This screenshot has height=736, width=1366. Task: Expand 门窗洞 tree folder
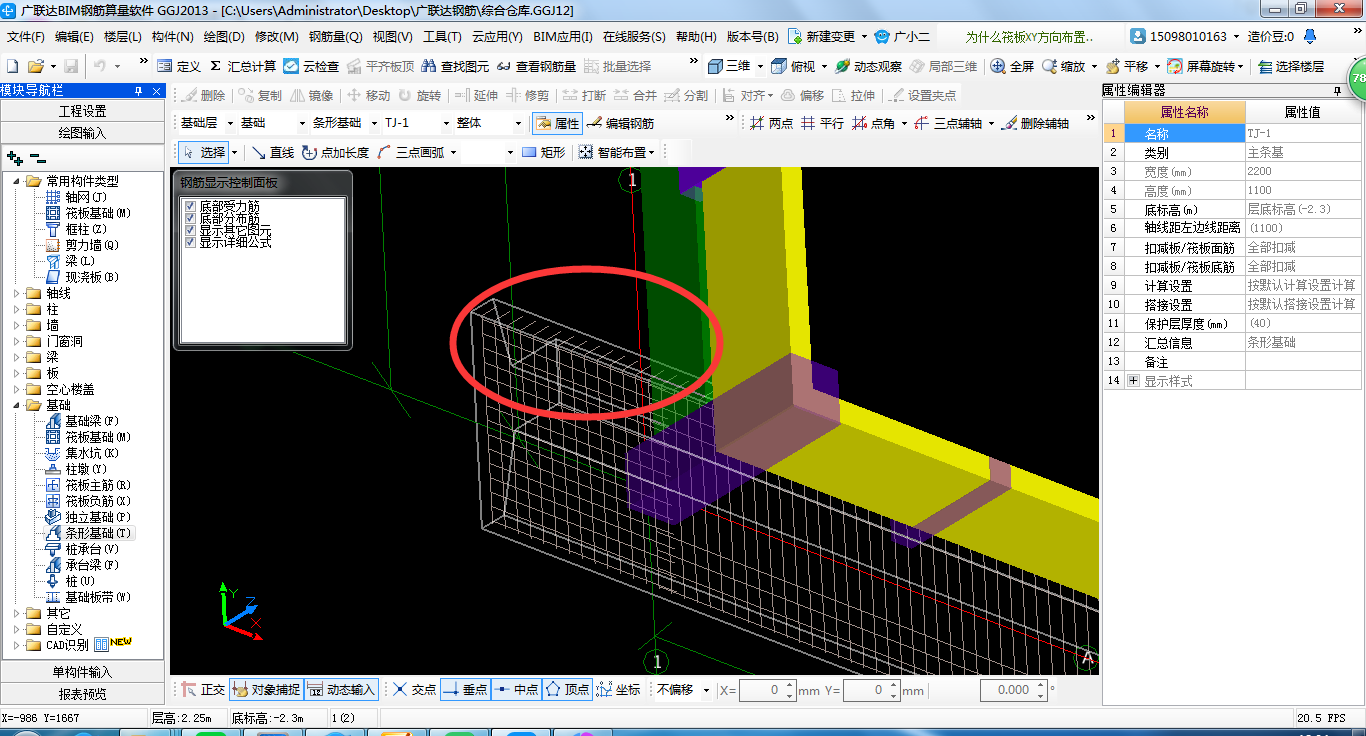point(17,342)
